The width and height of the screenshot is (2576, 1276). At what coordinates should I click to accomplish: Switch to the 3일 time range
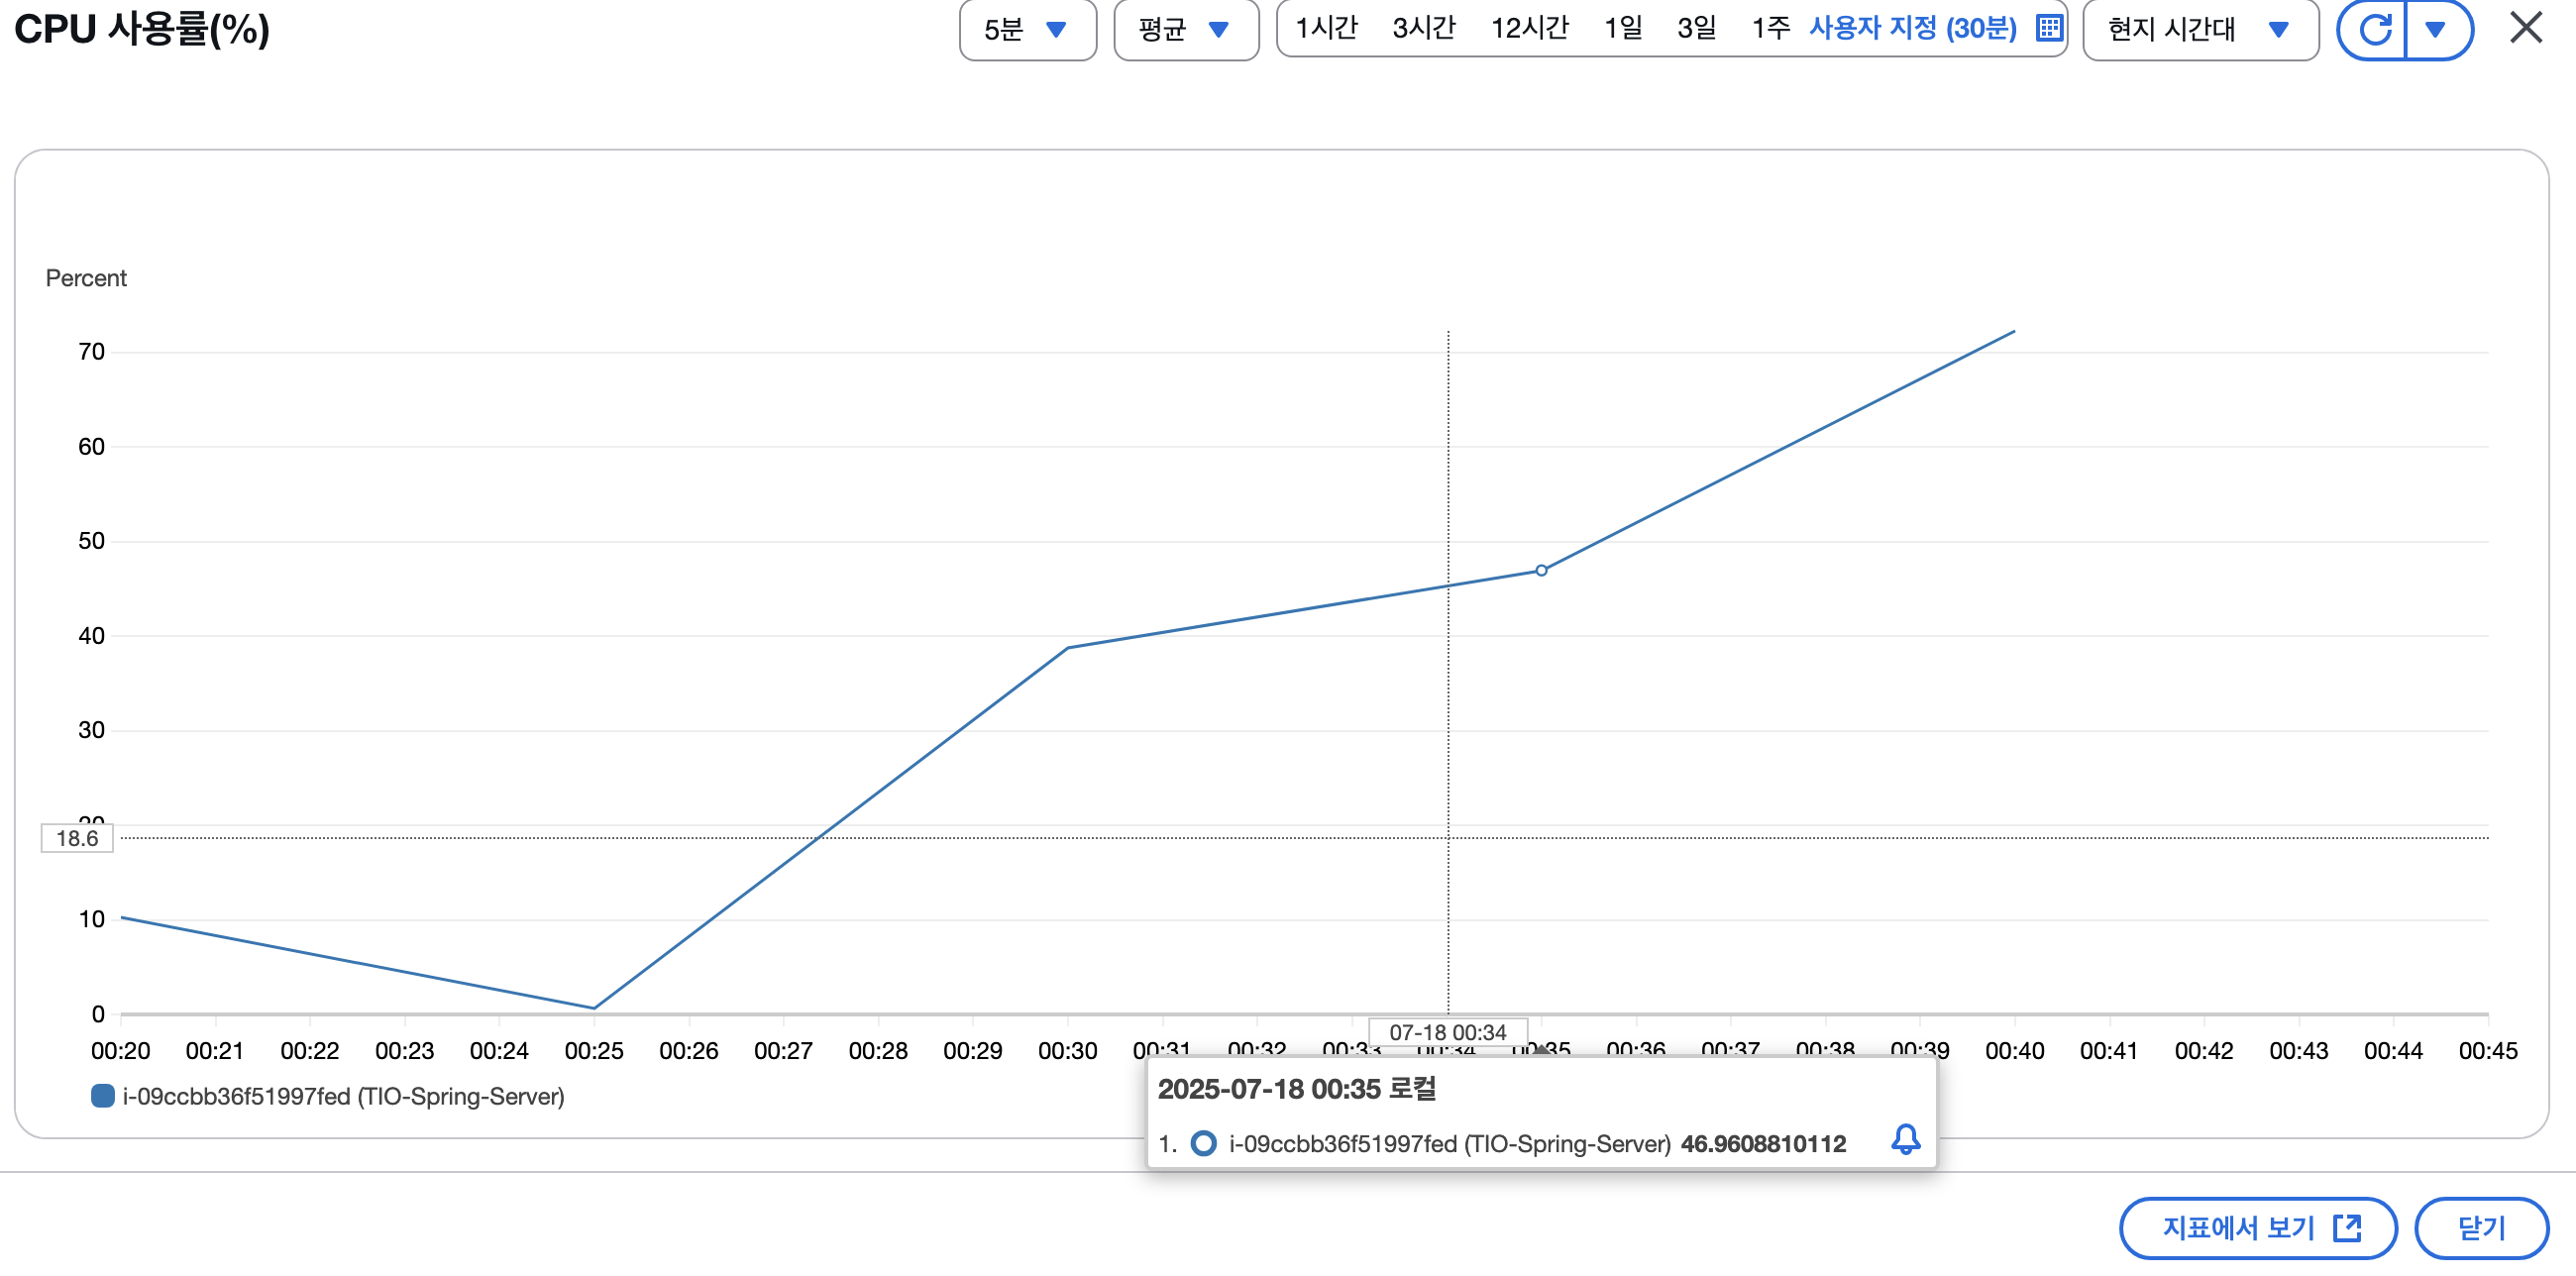coord(1696,28)
